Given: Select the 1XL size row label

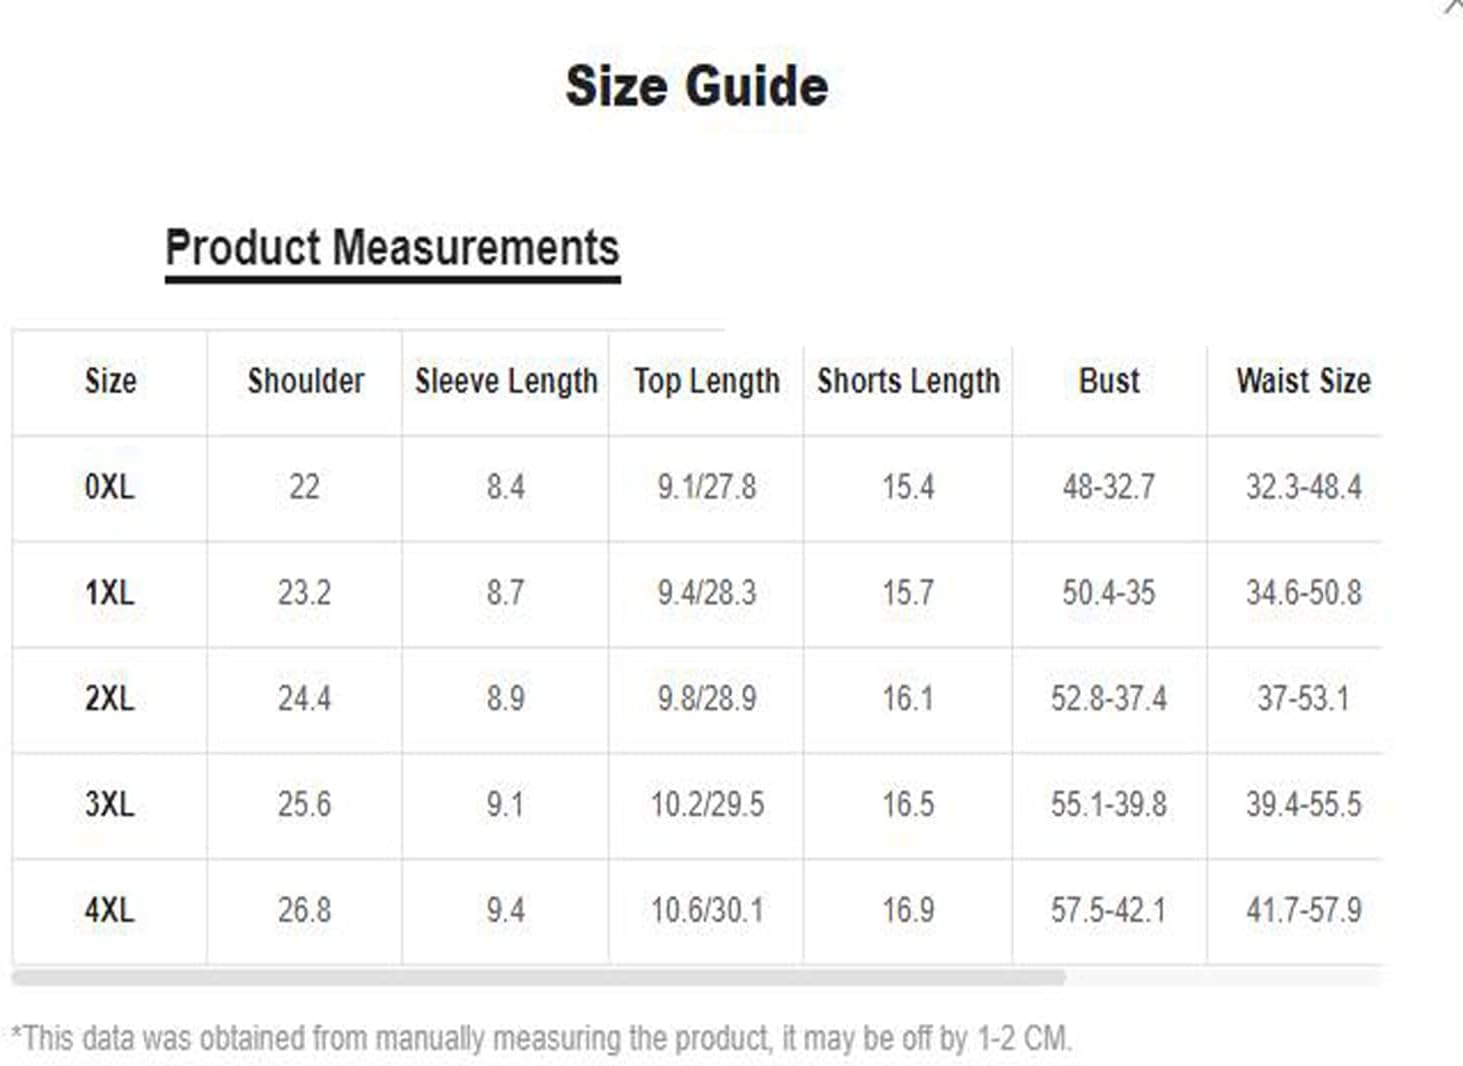Looking at the screenshot, I should point(109,593).
